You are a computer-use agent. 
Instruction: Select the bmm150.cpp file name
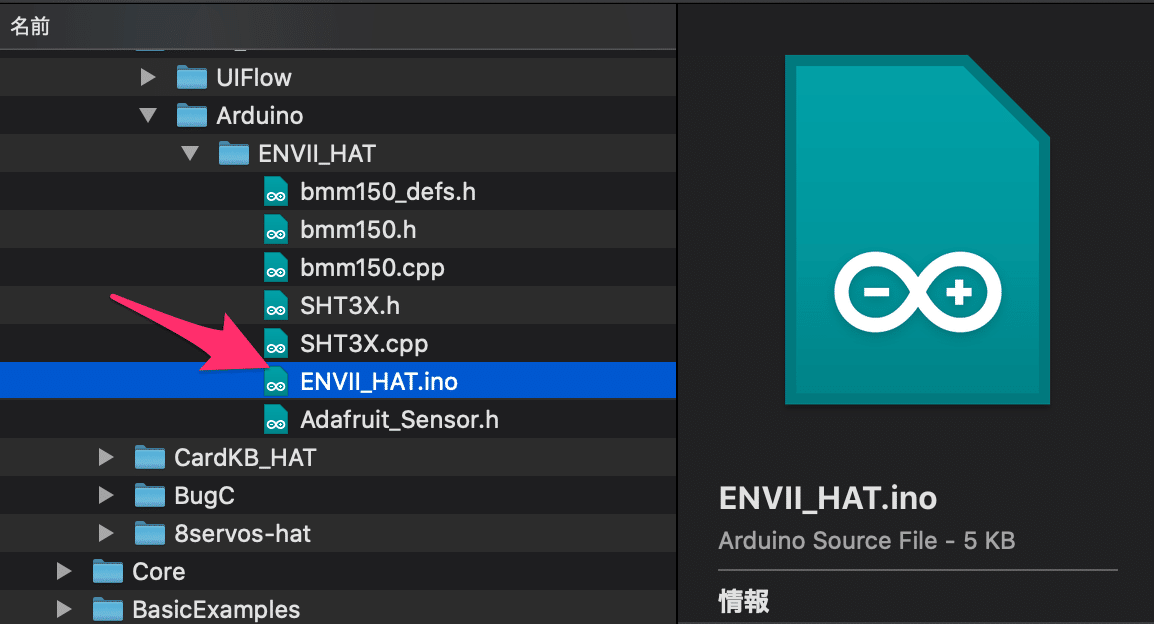click(x=372, y=268)
